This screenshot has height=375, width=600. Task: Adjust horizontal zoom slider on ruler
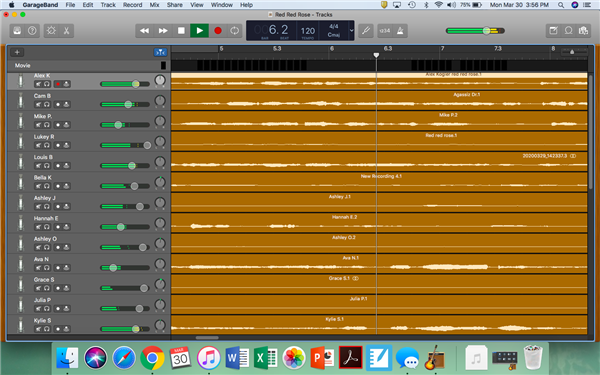(x=572, y=52)
